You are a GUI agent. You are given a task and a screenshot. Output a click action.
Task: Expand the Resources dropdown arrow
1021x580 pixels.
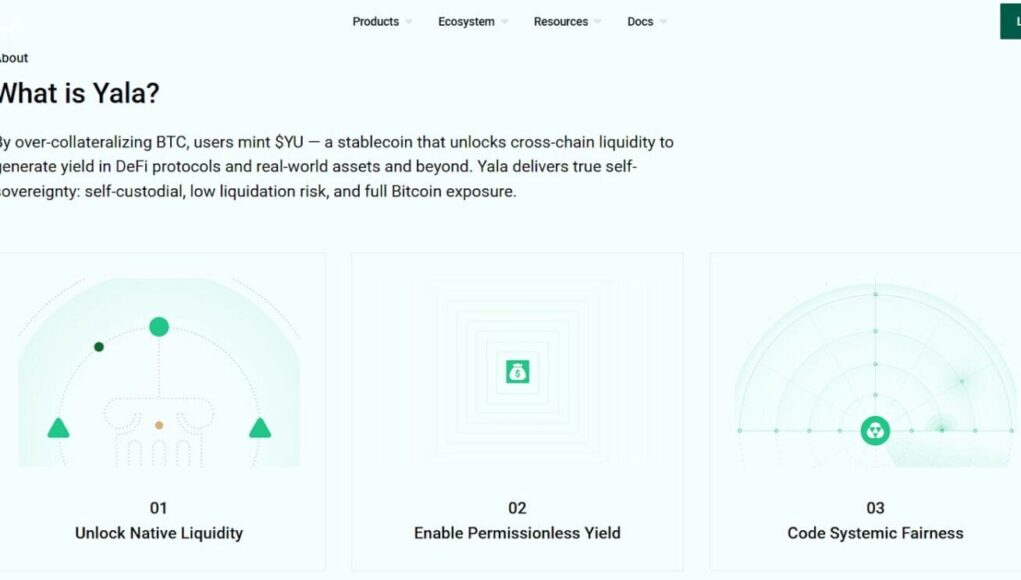[598, 22]
